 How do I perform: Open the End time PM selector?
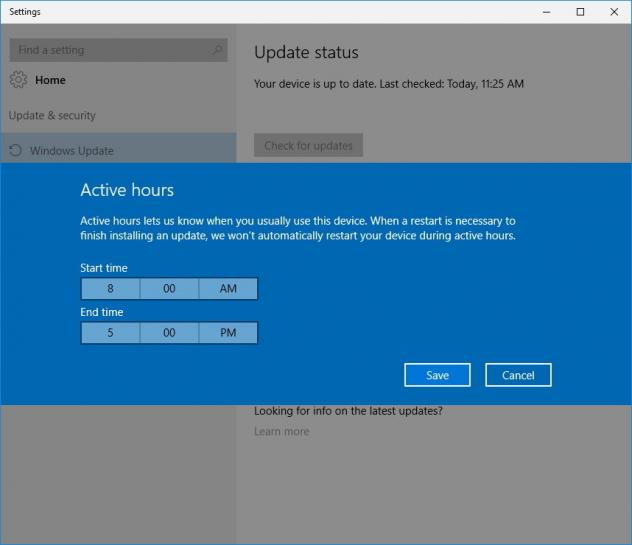click(x=228, y=333)
